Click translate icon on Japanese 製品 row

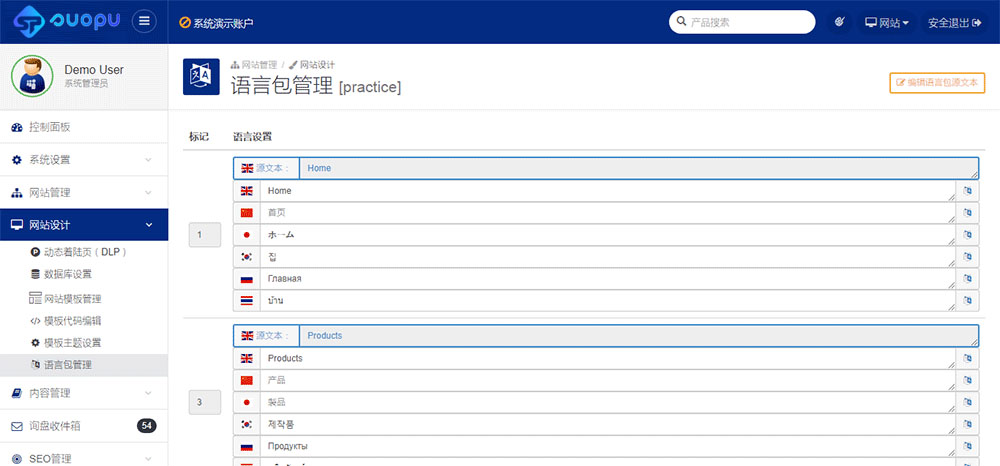pos(967,402)
